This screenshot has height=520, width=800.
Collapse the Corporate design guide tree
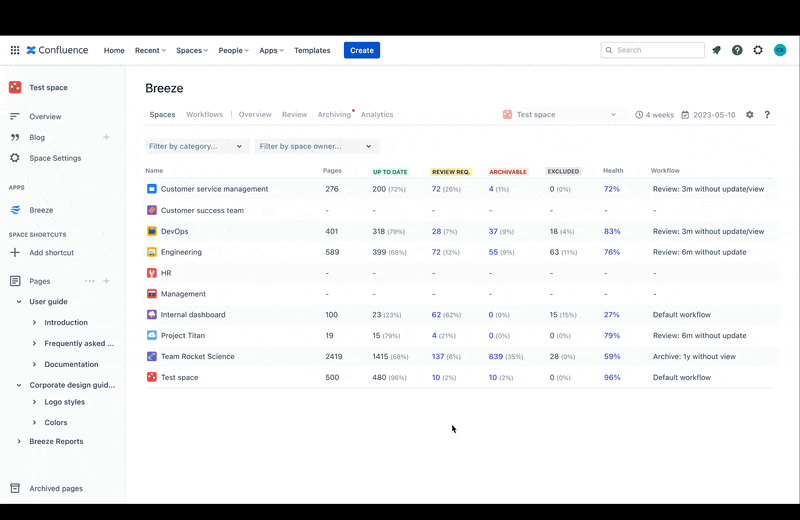click(19, 385)
